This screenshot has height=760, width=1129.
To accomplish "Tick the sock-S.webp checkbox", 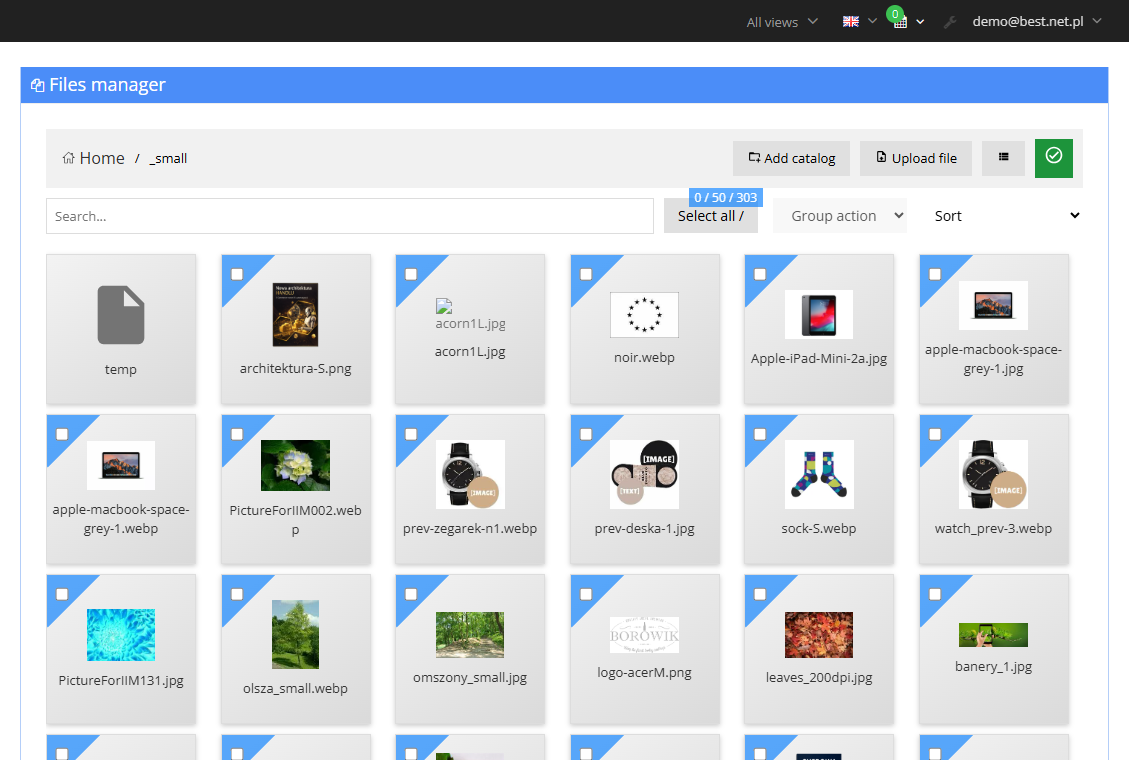I will (760, 434).
